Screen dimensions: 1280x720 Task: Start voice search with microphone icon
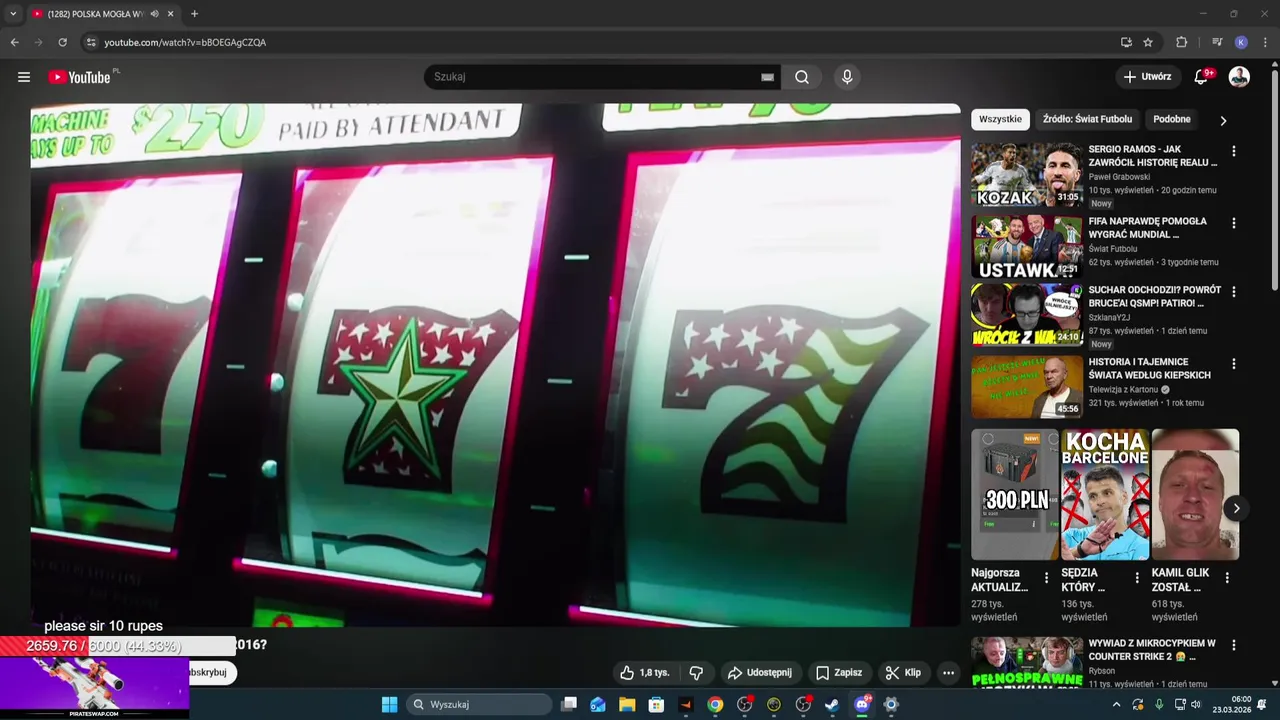coord(847,77)
